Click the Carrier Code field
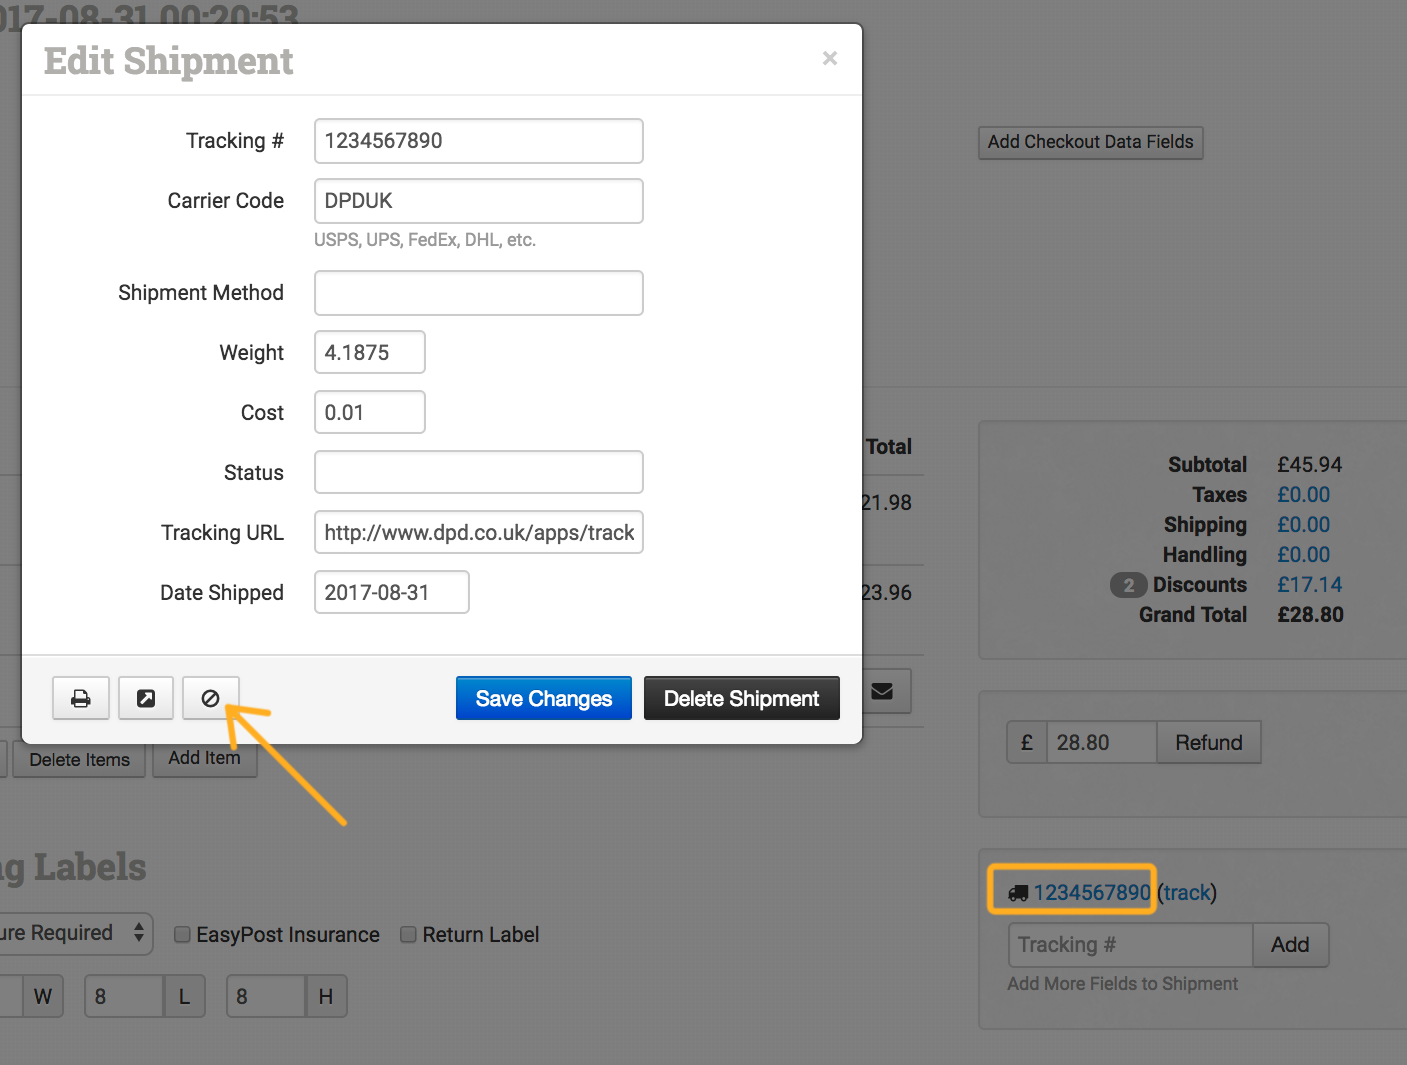Viewport: 1407px width, 1065px height. [x=479, y=201]
